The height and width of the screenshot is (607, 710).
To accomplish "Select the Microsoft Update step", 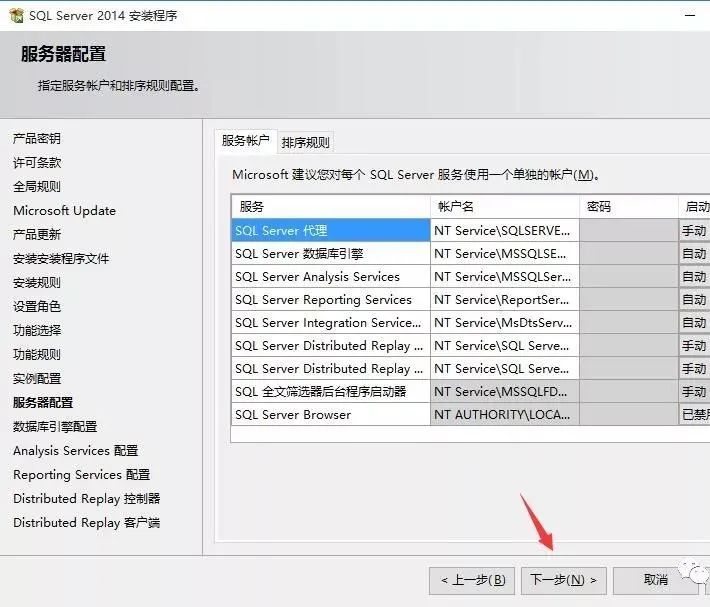I will point(64,210).
